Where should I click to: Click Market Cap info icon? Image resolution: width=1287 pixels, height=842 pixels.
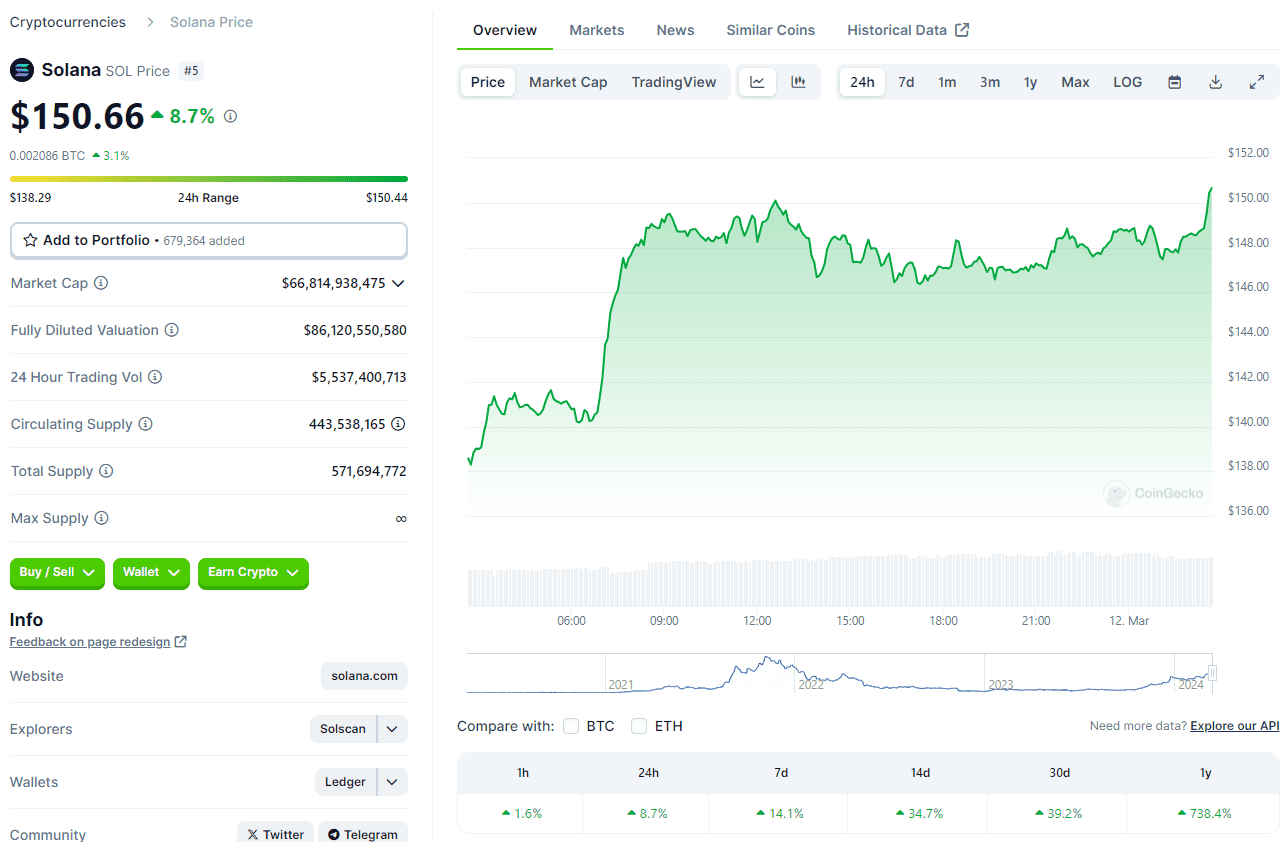101,283
